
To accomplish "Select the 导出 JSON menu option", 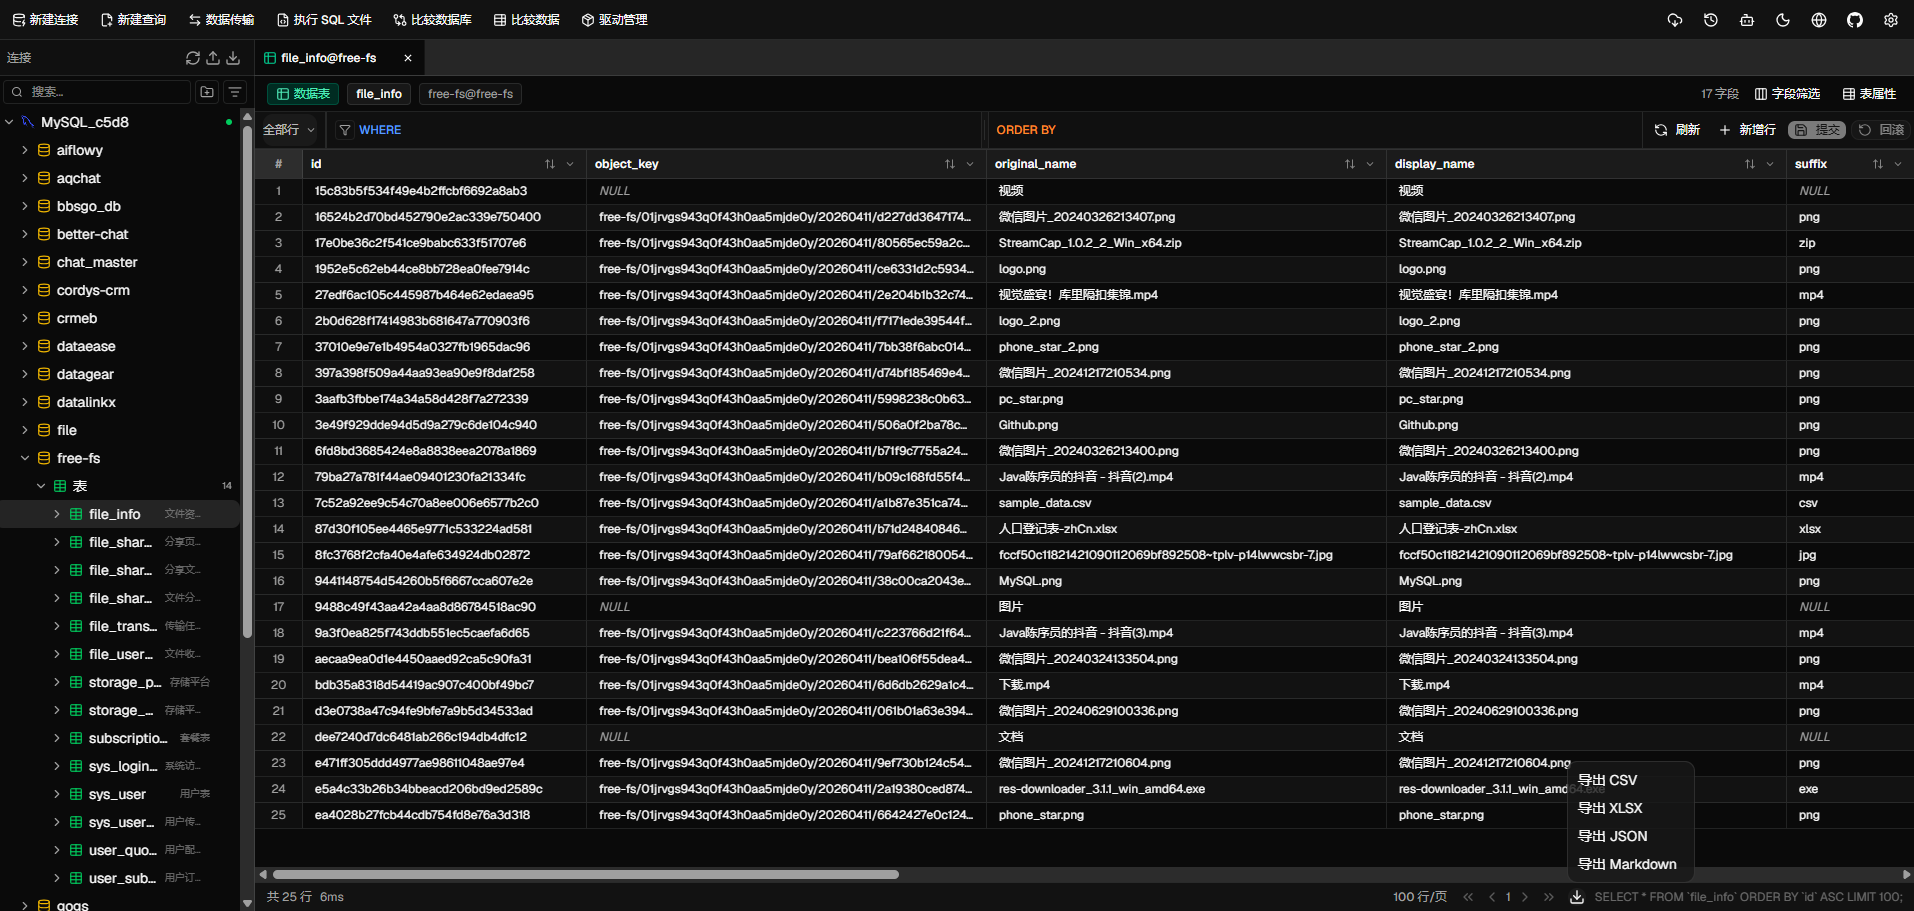I will click(x=1630, y=836).
